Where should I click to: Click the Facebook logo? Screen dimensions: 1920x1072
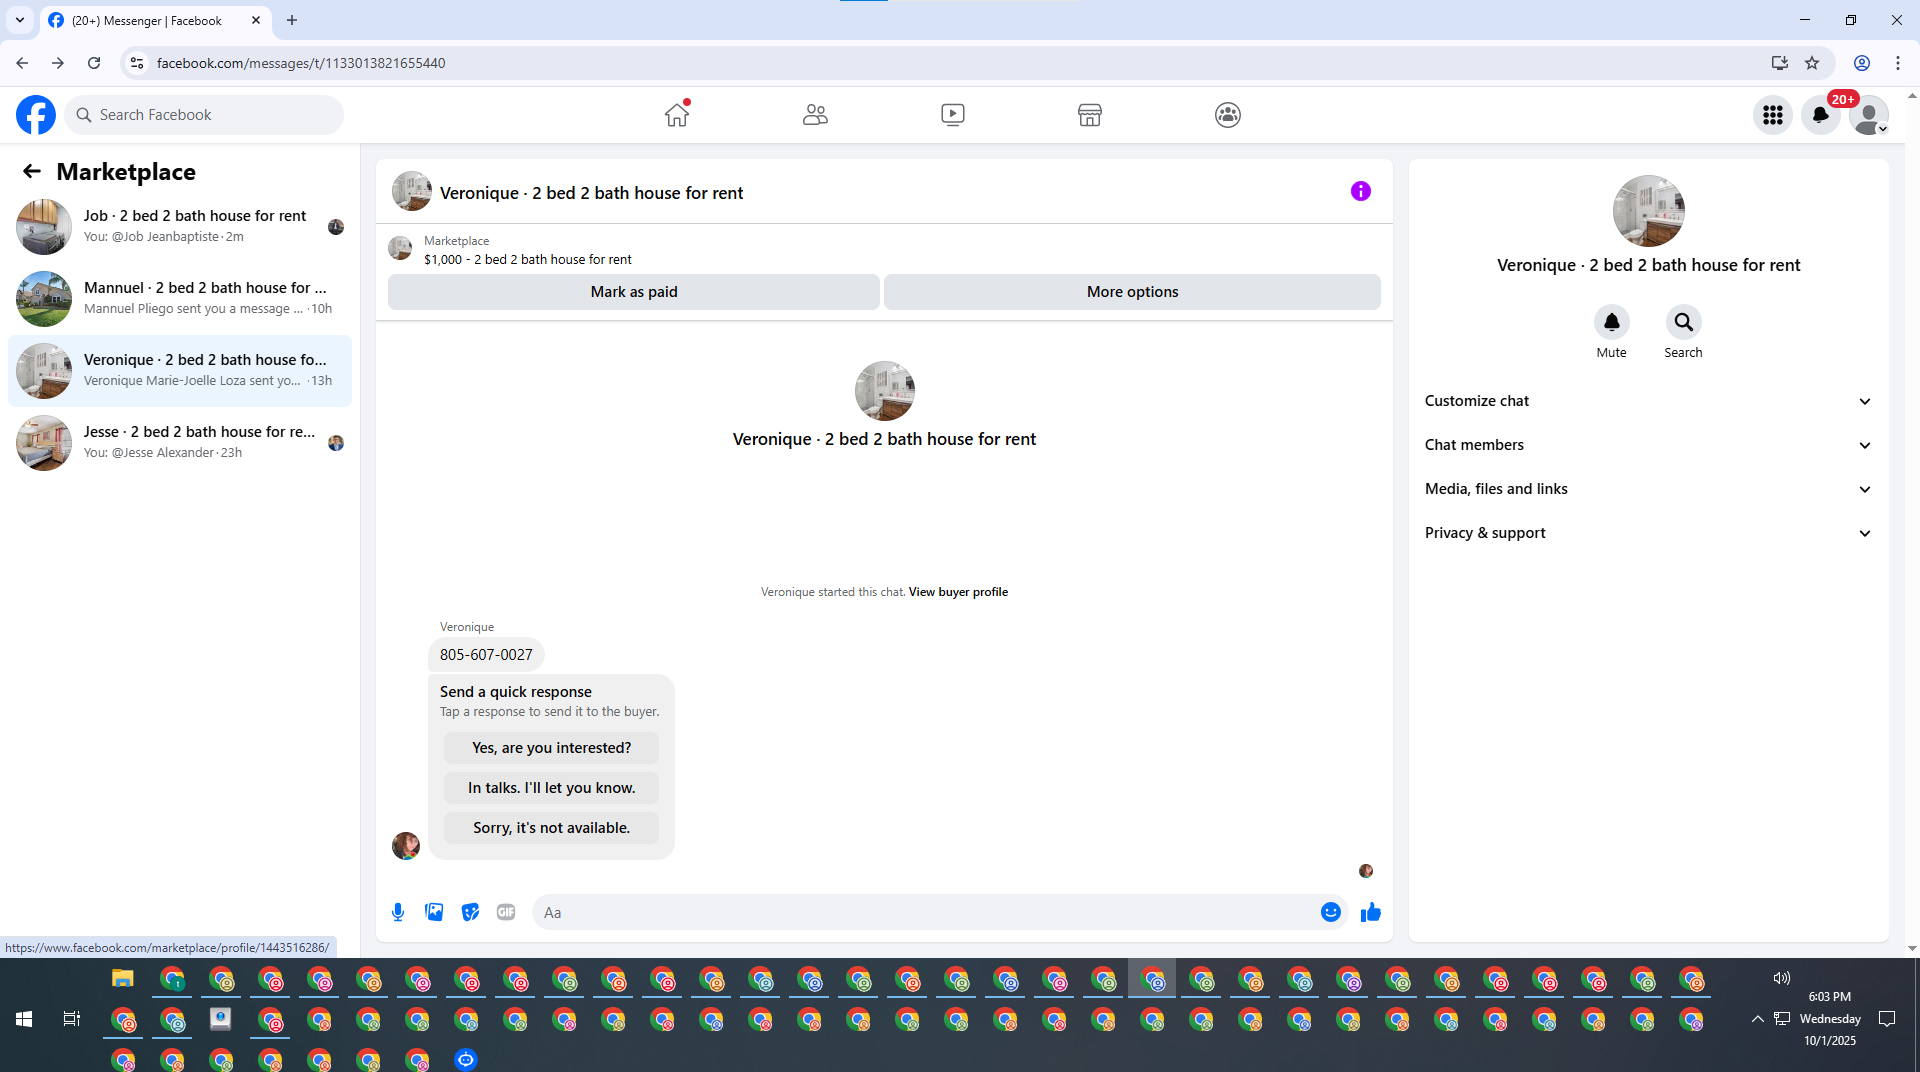pos(36,115)
